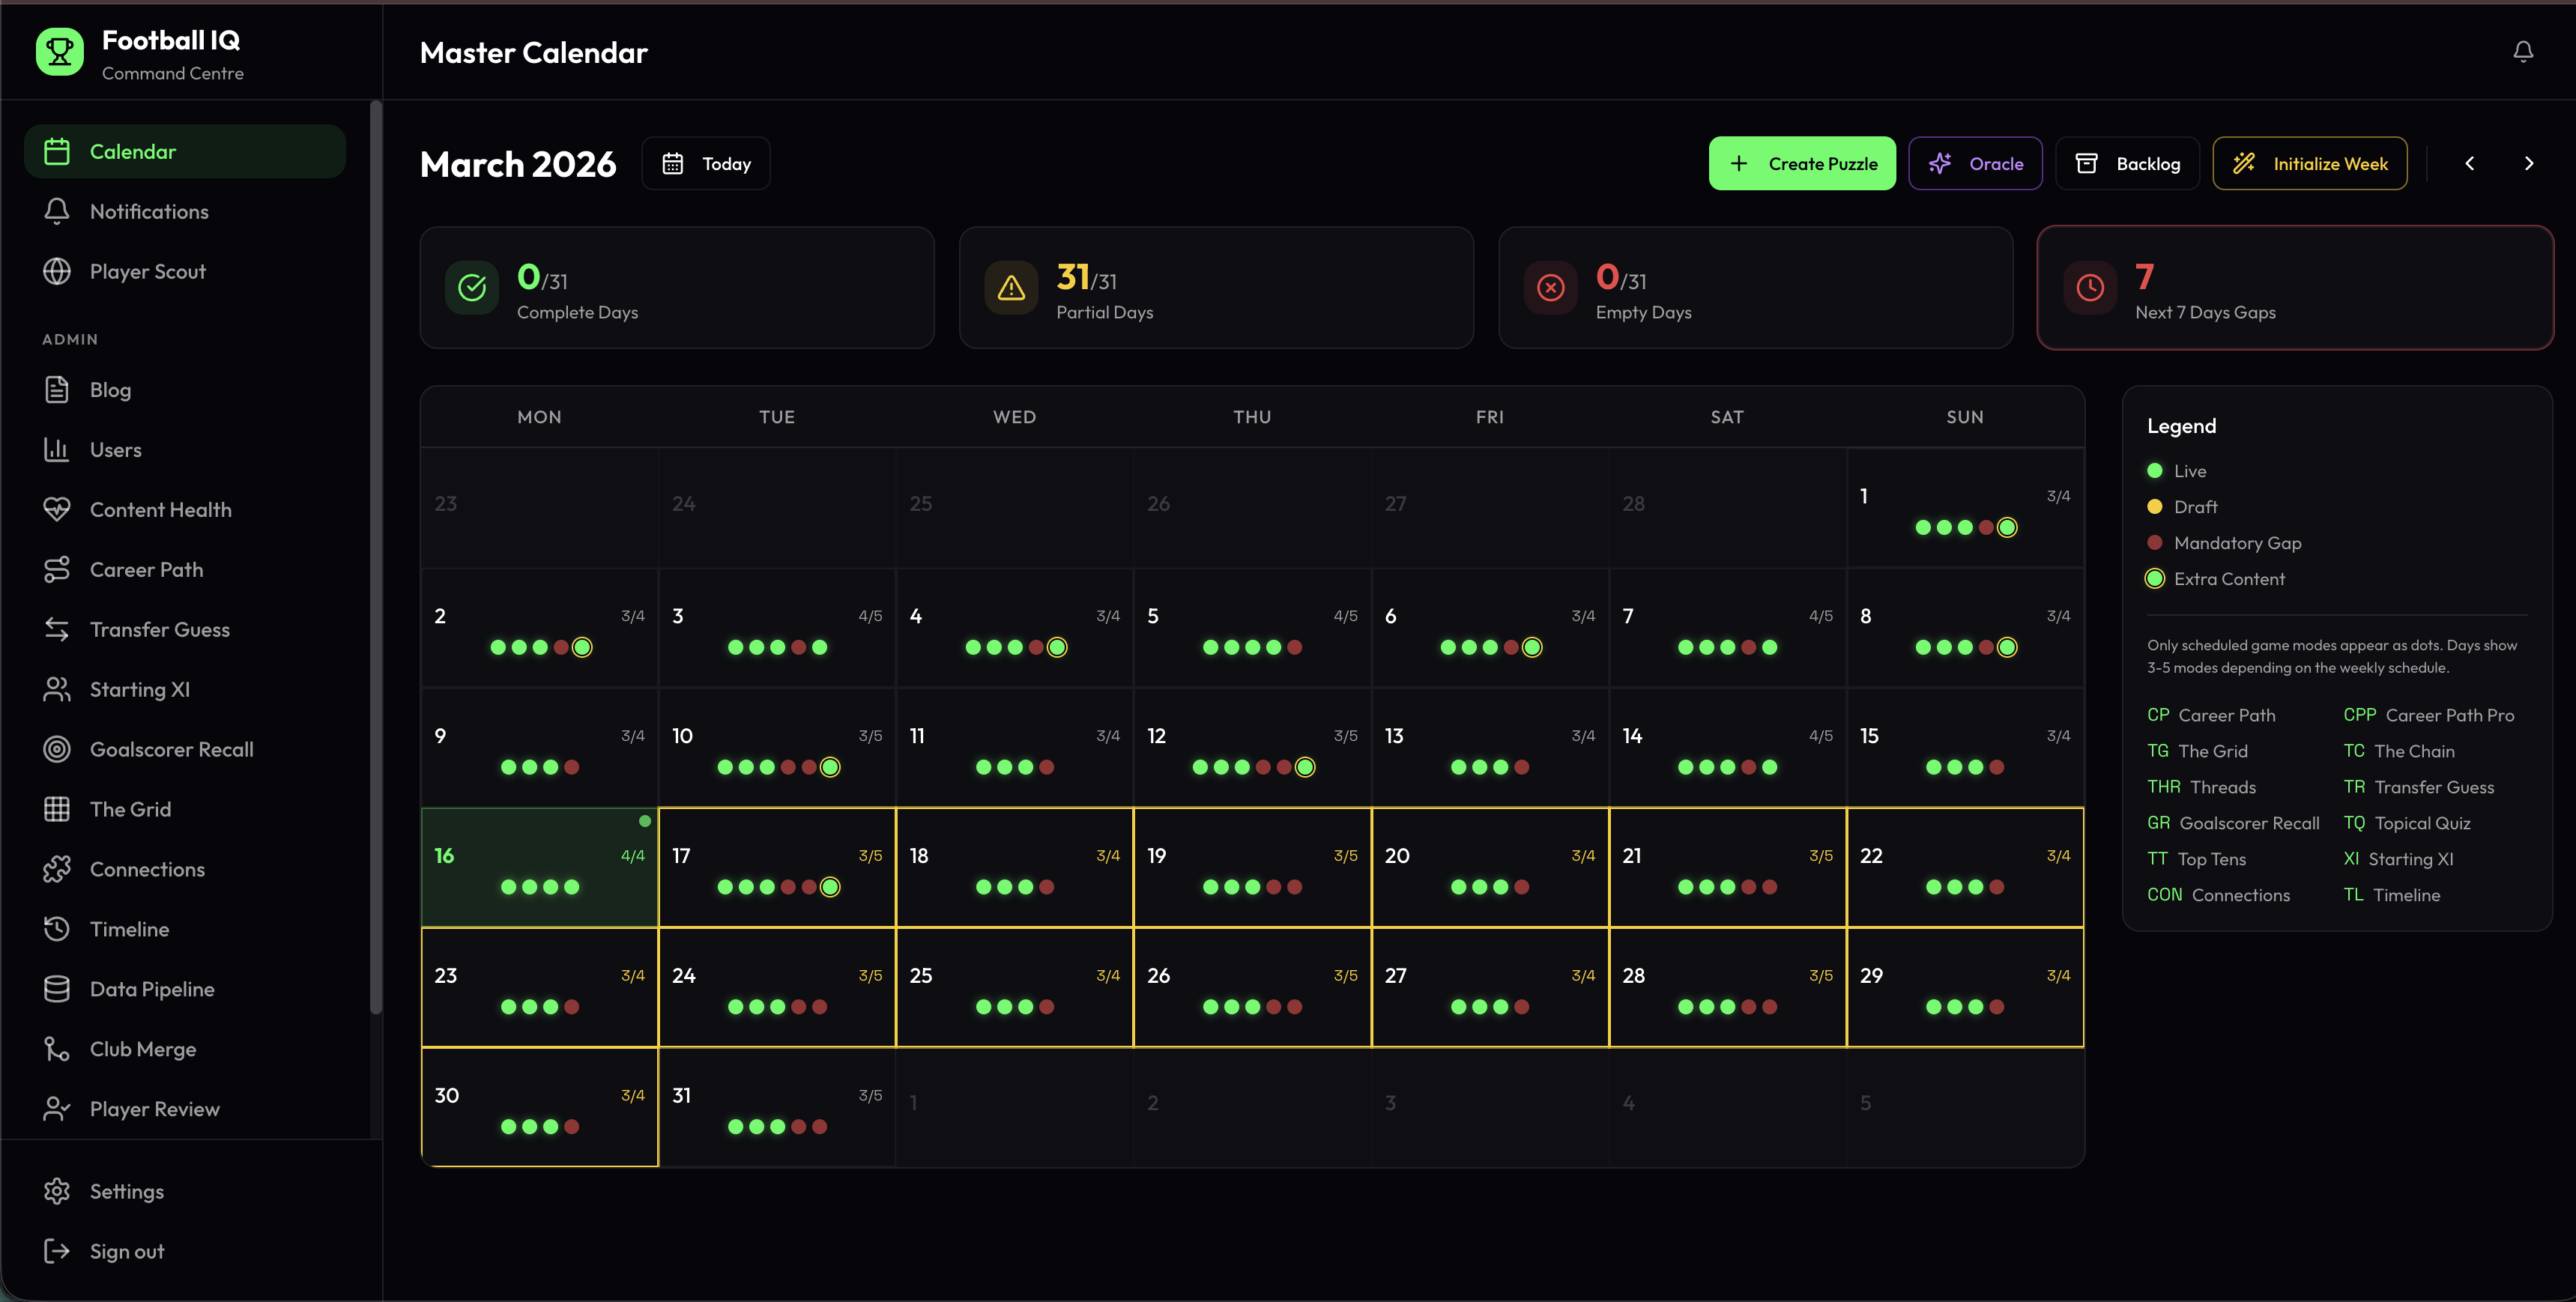This screenshot has width=2576, height=1302.
Task: Select the Goalscorer Recall target icon
Action: (x=57, y=749)
